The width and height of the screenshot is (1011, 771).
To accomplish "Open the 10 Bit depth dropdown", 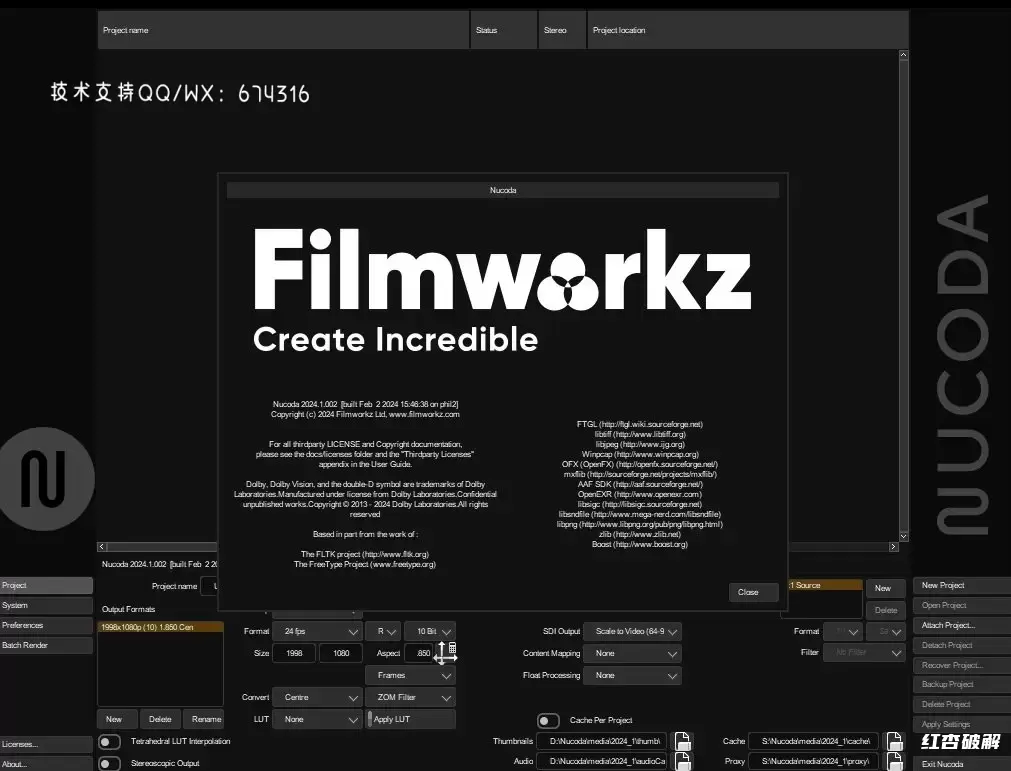I will (431, 631).
